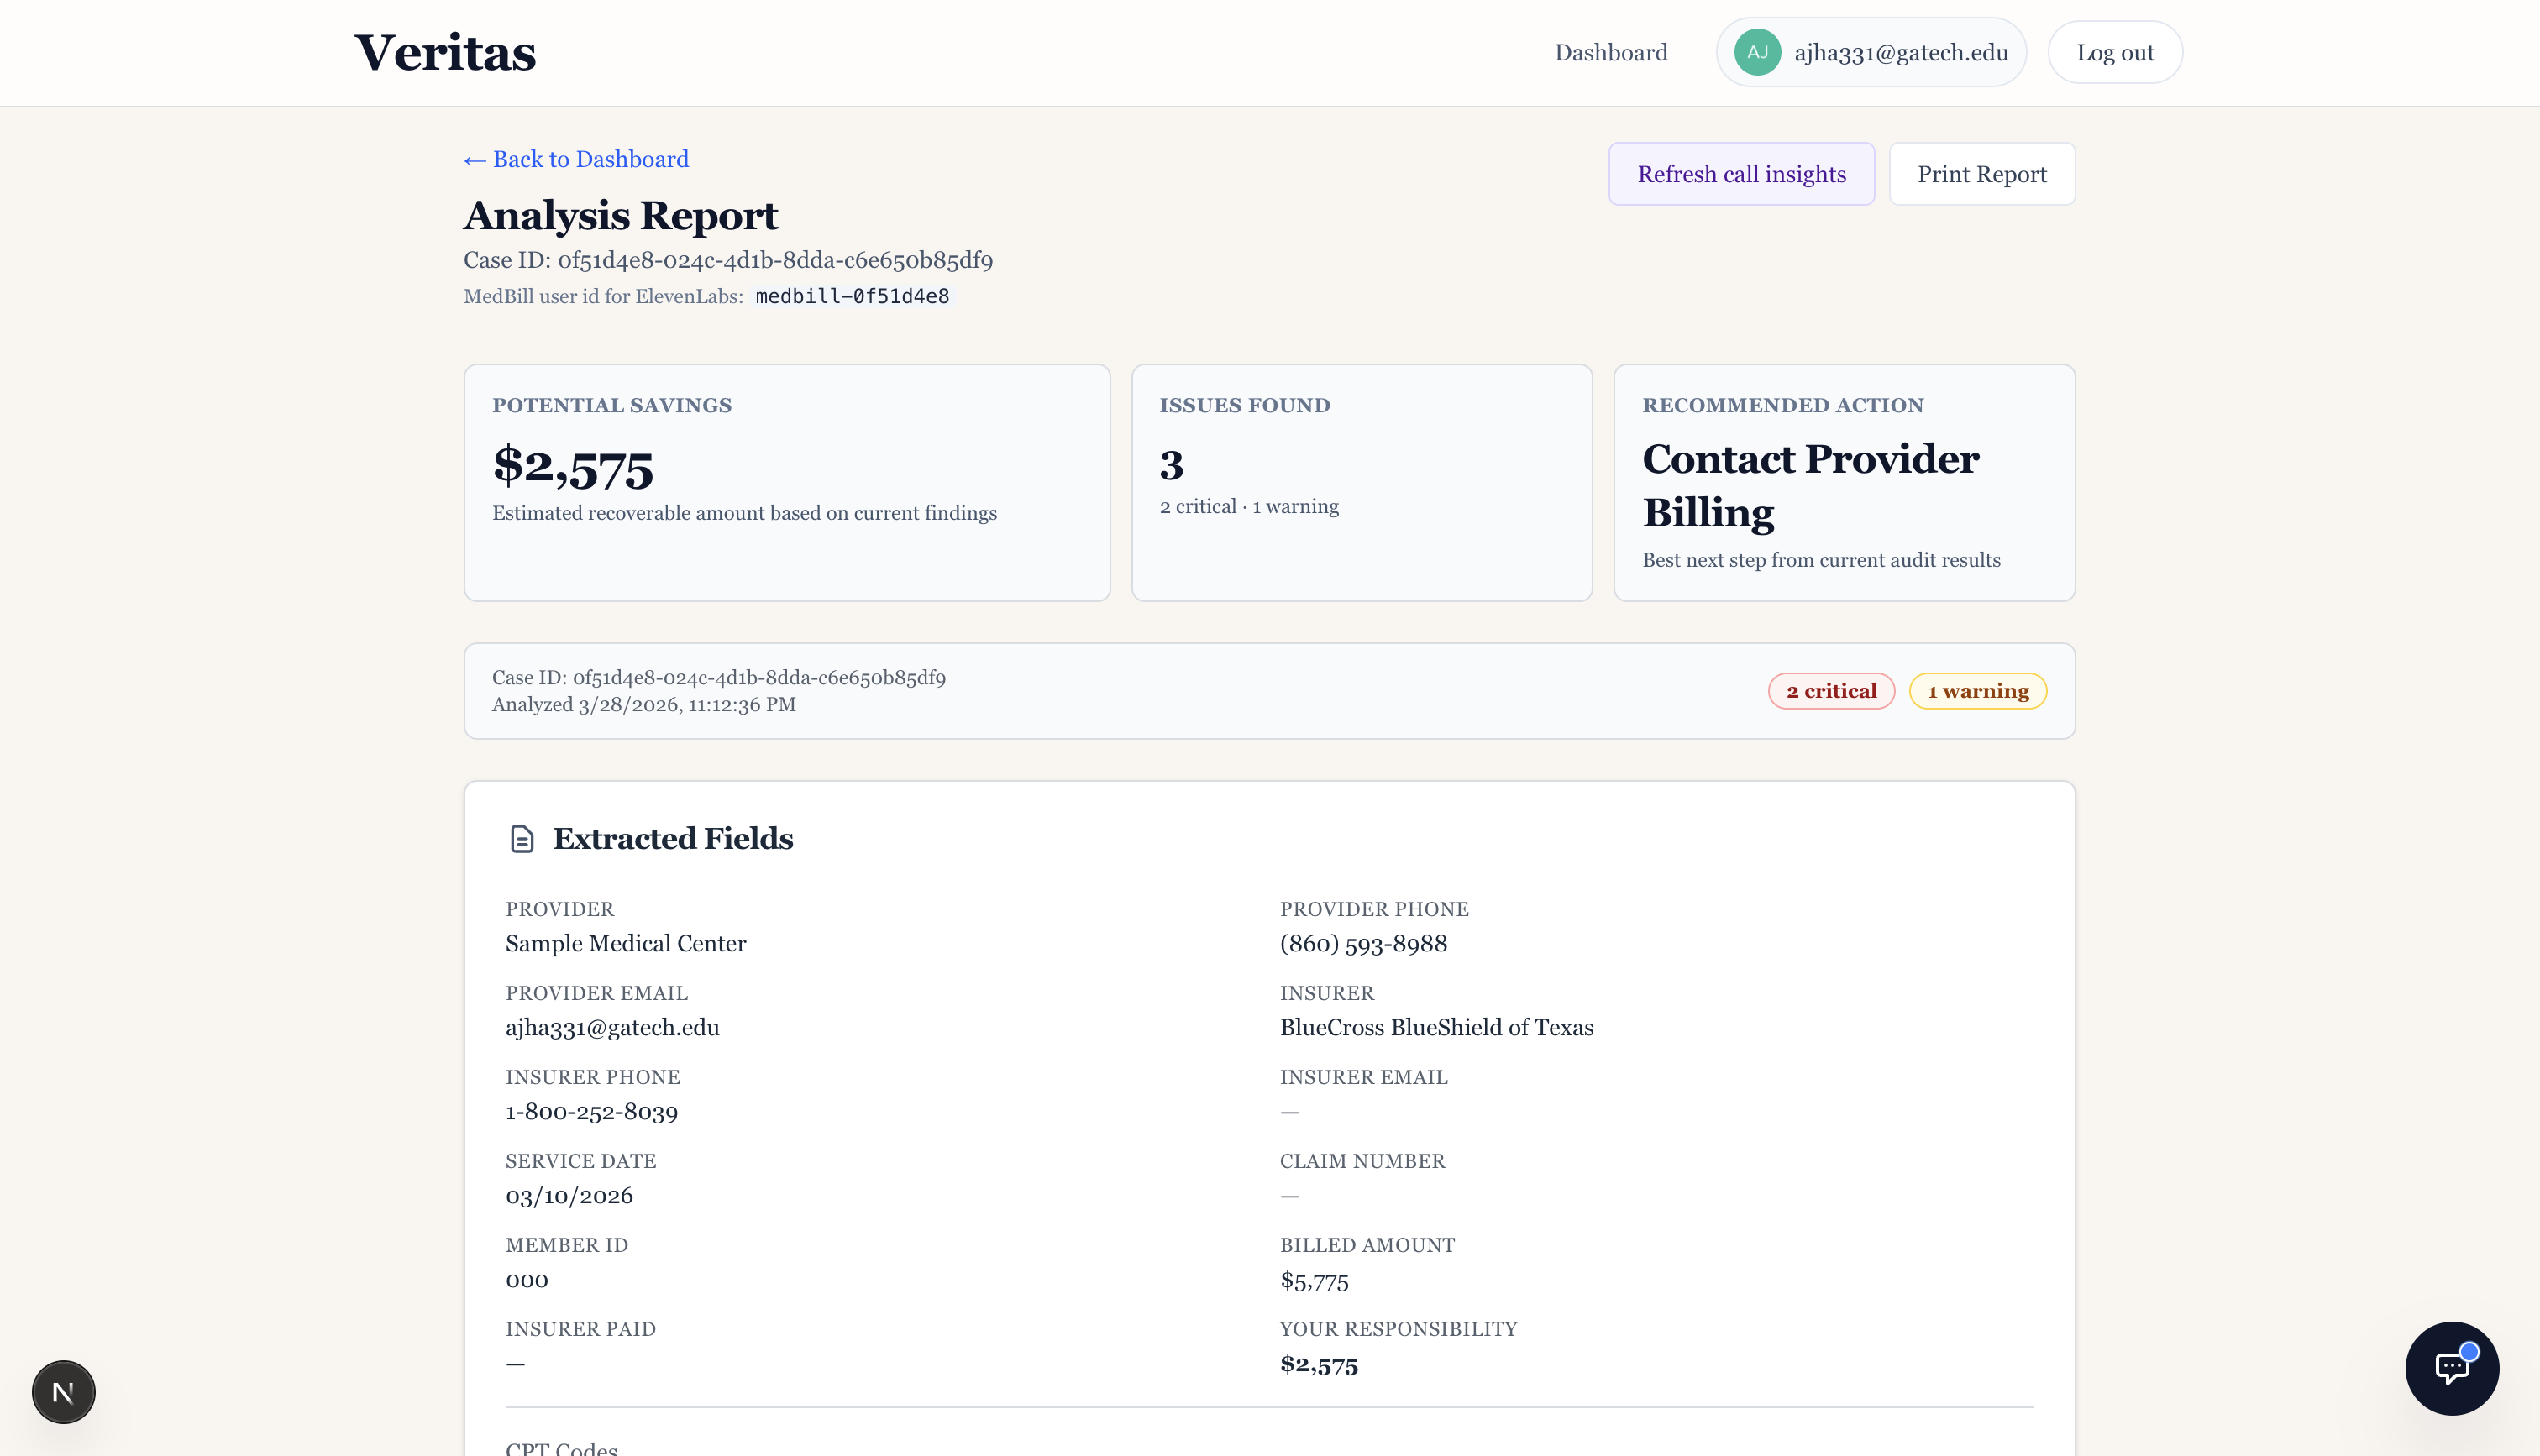Click the Issues Found card

pyautogui.click(x=1361, y=482)
